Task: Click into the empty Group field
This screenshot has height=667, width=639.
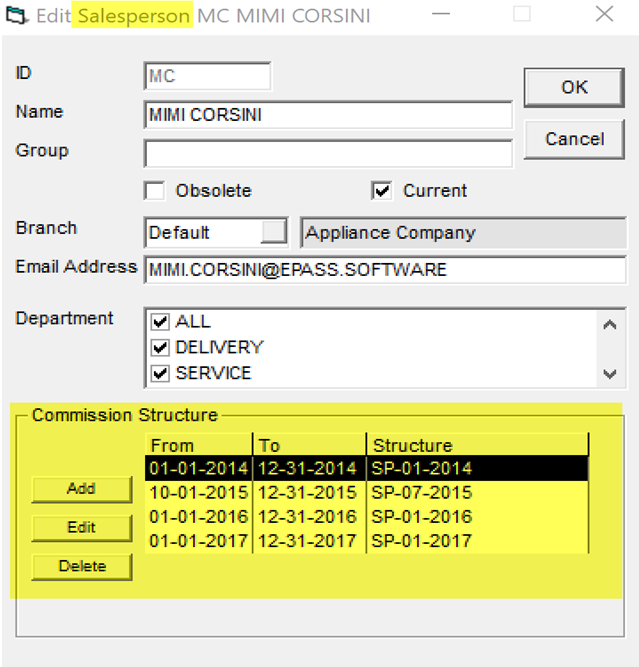Action: coord(328,154)
